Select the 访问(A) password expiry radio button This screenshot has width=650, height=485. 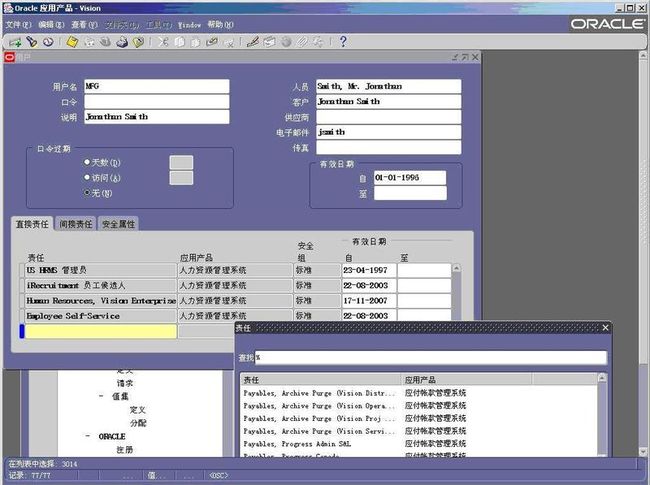(87, 177)
